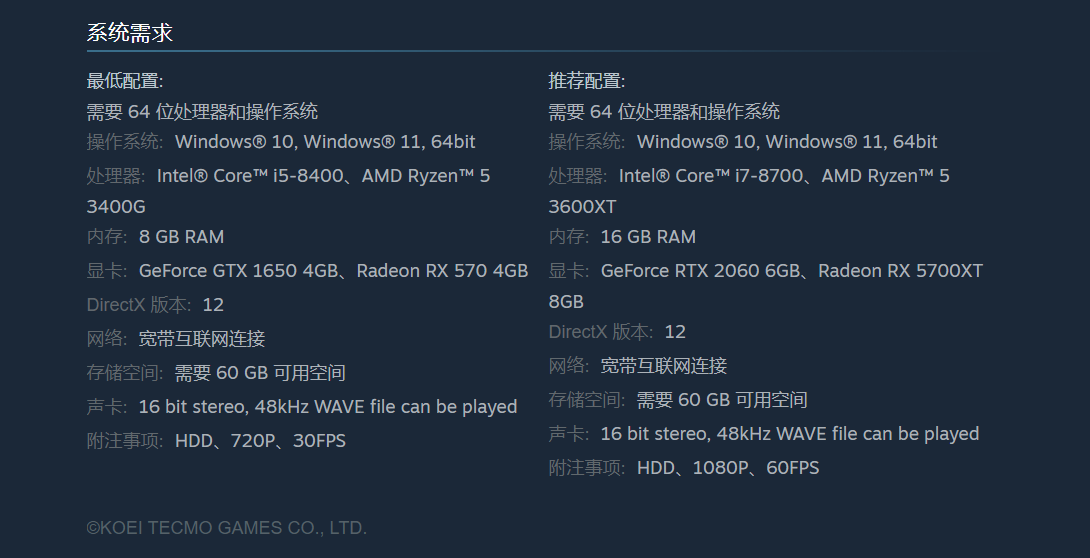The width and height of the screenshot is (1090, 558).
Task: Click the 推荐配置 column title
Action: (587, 81)
